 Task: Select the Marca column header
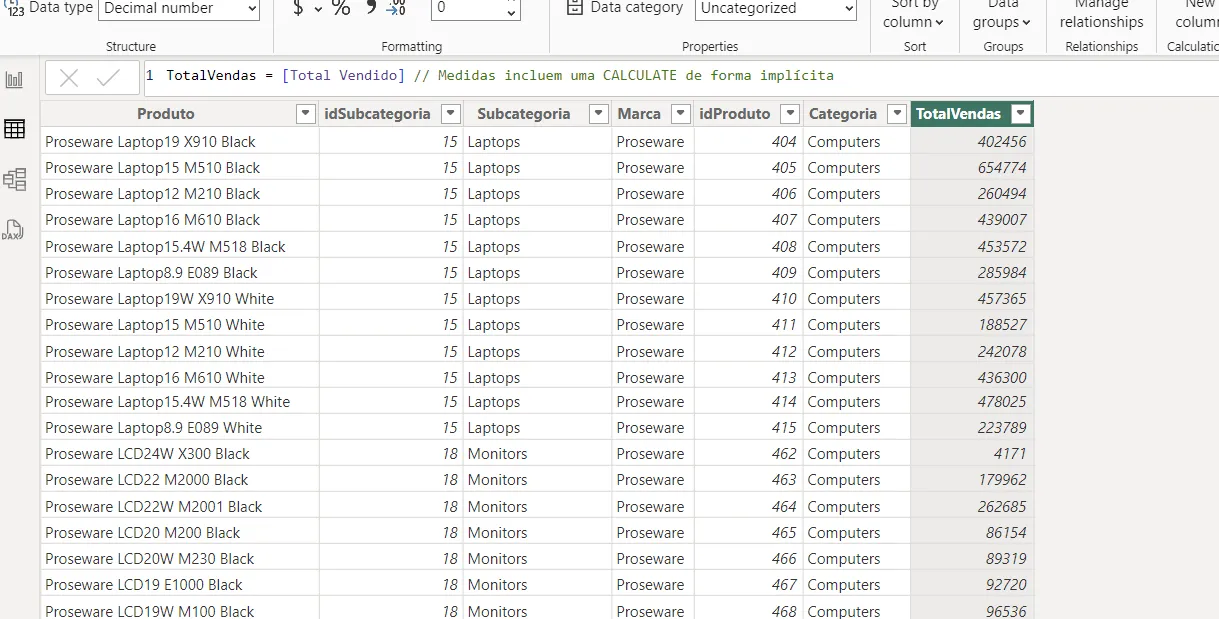point(639,114)
